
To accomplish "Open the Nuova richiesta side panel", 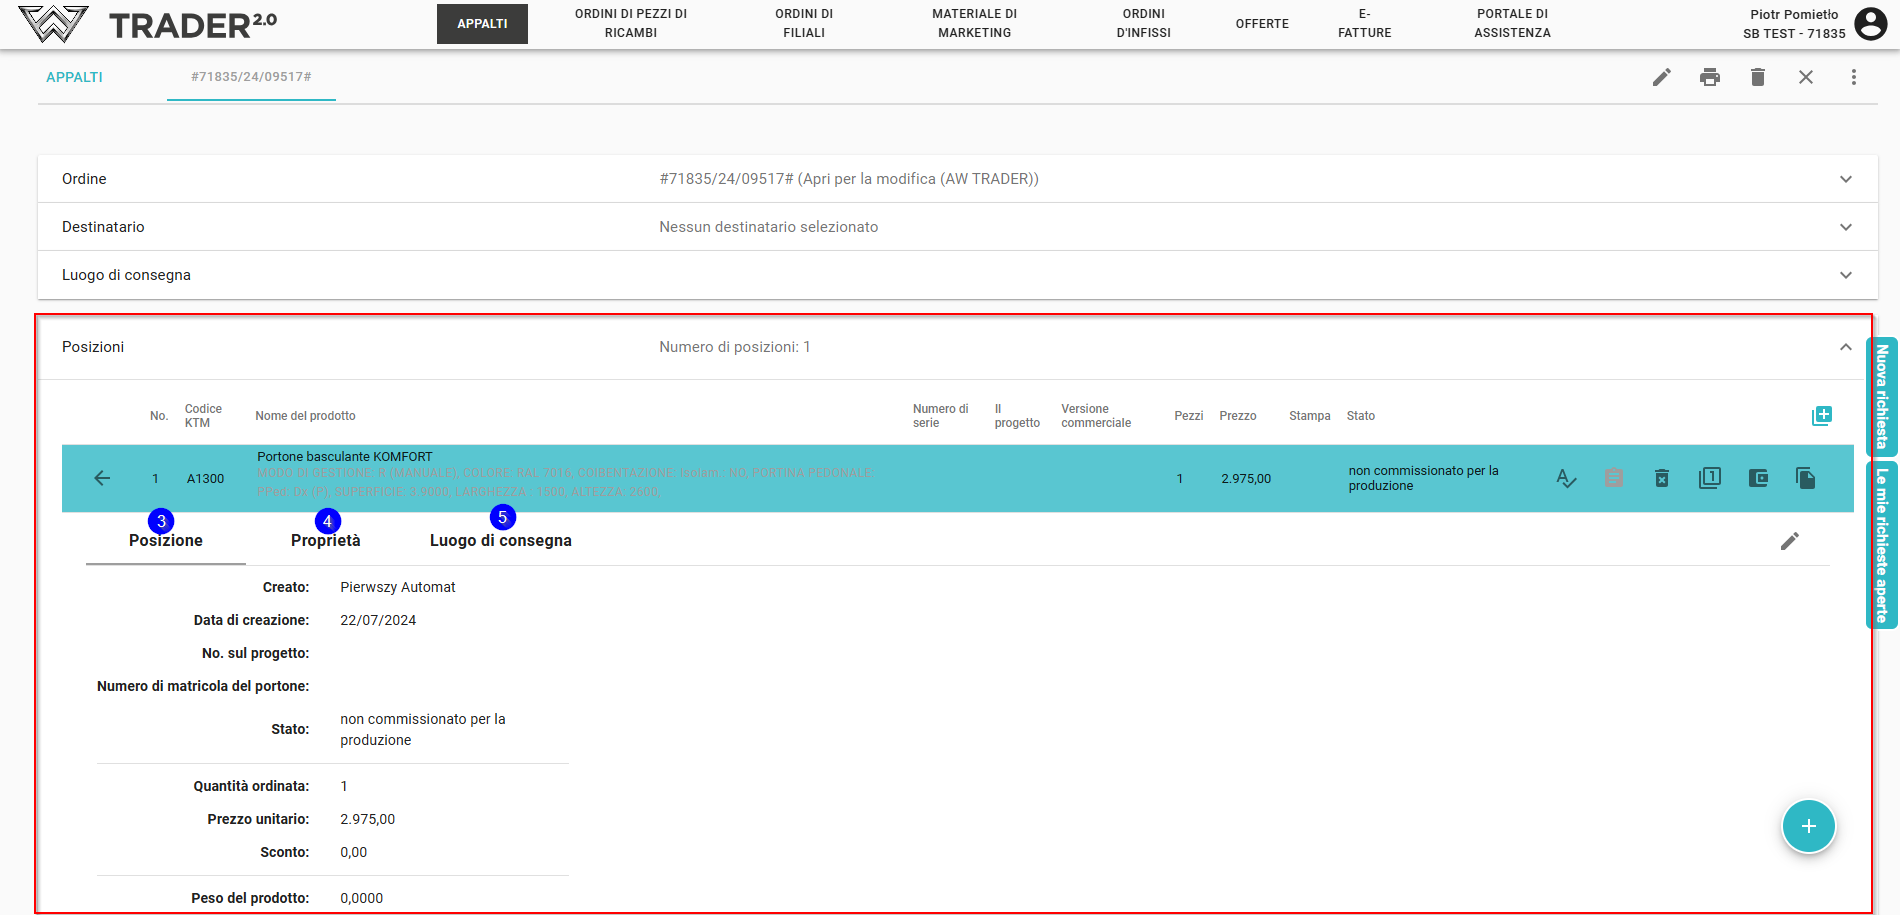I will point(1882,397).
